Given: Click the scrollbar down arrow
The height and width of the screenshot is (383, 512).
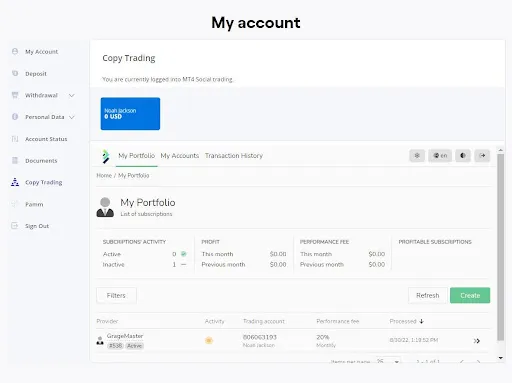Looking at the screenshot, I should tap(500, 358).
